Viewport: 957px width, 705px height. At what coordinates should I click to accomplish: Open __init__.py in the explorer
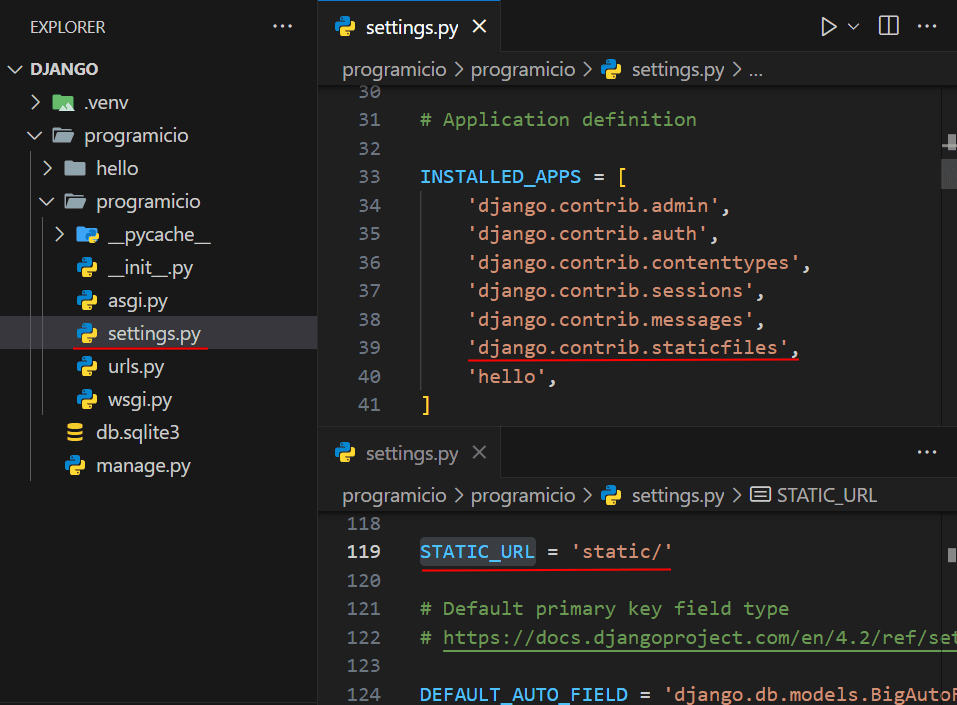150,267
